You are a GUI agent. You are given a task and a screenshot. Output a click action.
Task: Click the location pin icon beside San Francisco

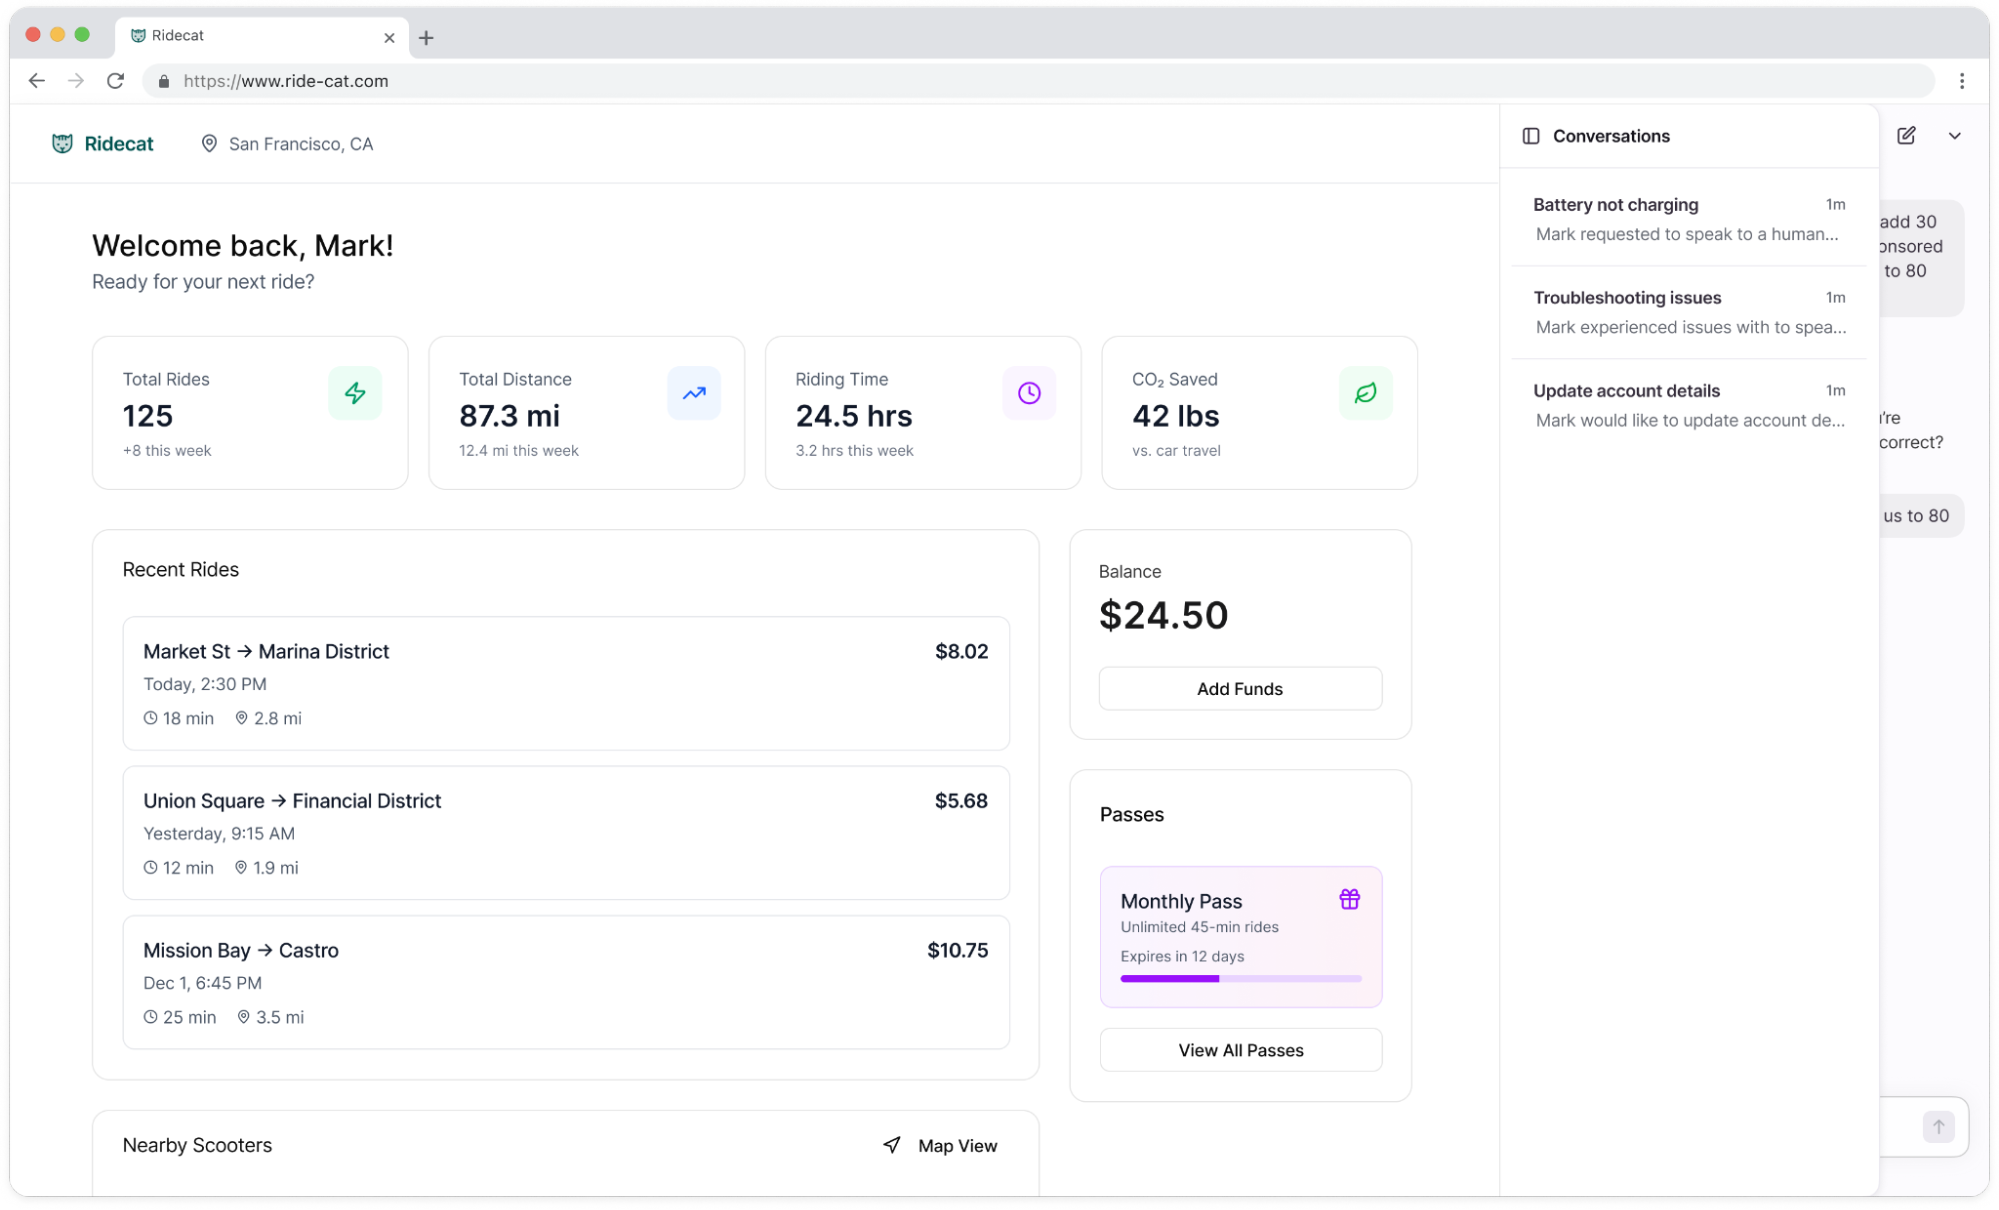pyautogui.click(x=209, y=143)
